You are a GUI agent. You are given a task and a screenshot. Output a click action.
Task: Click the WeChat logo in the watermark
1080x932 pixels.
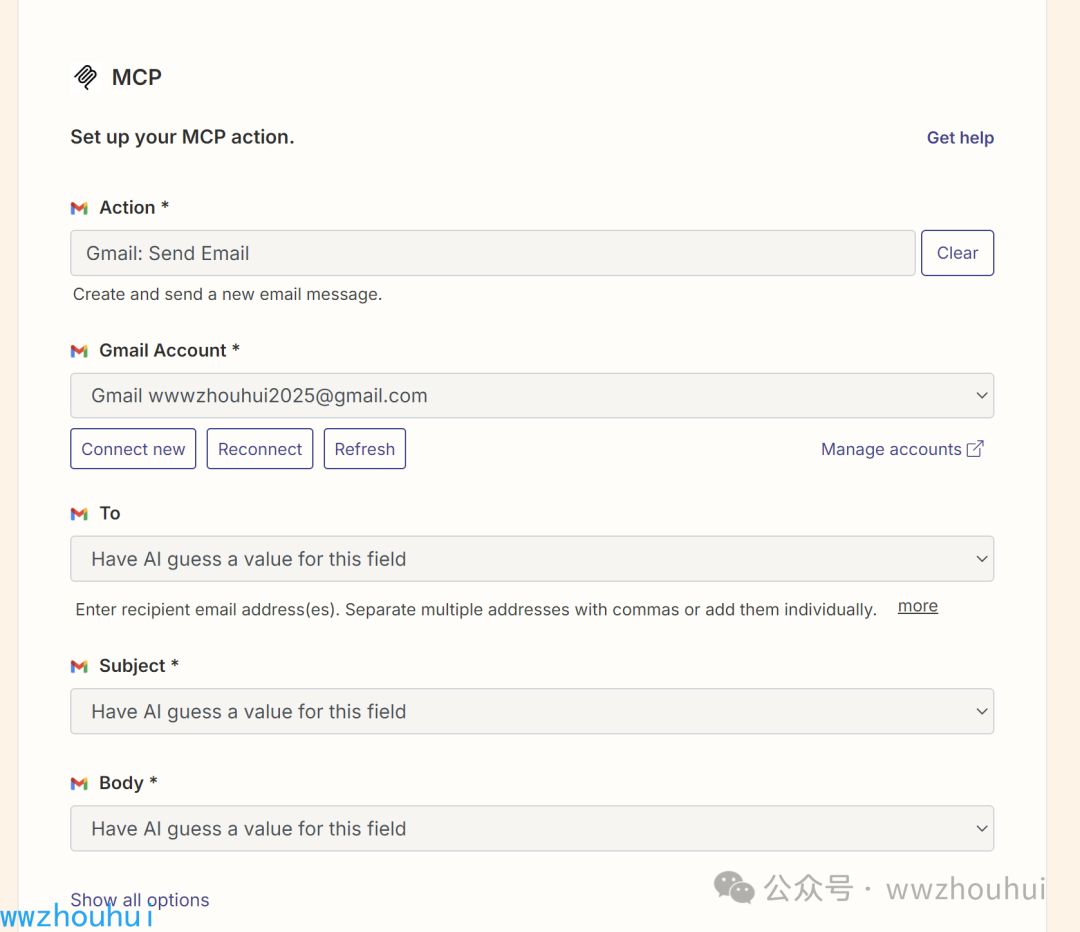734,887
